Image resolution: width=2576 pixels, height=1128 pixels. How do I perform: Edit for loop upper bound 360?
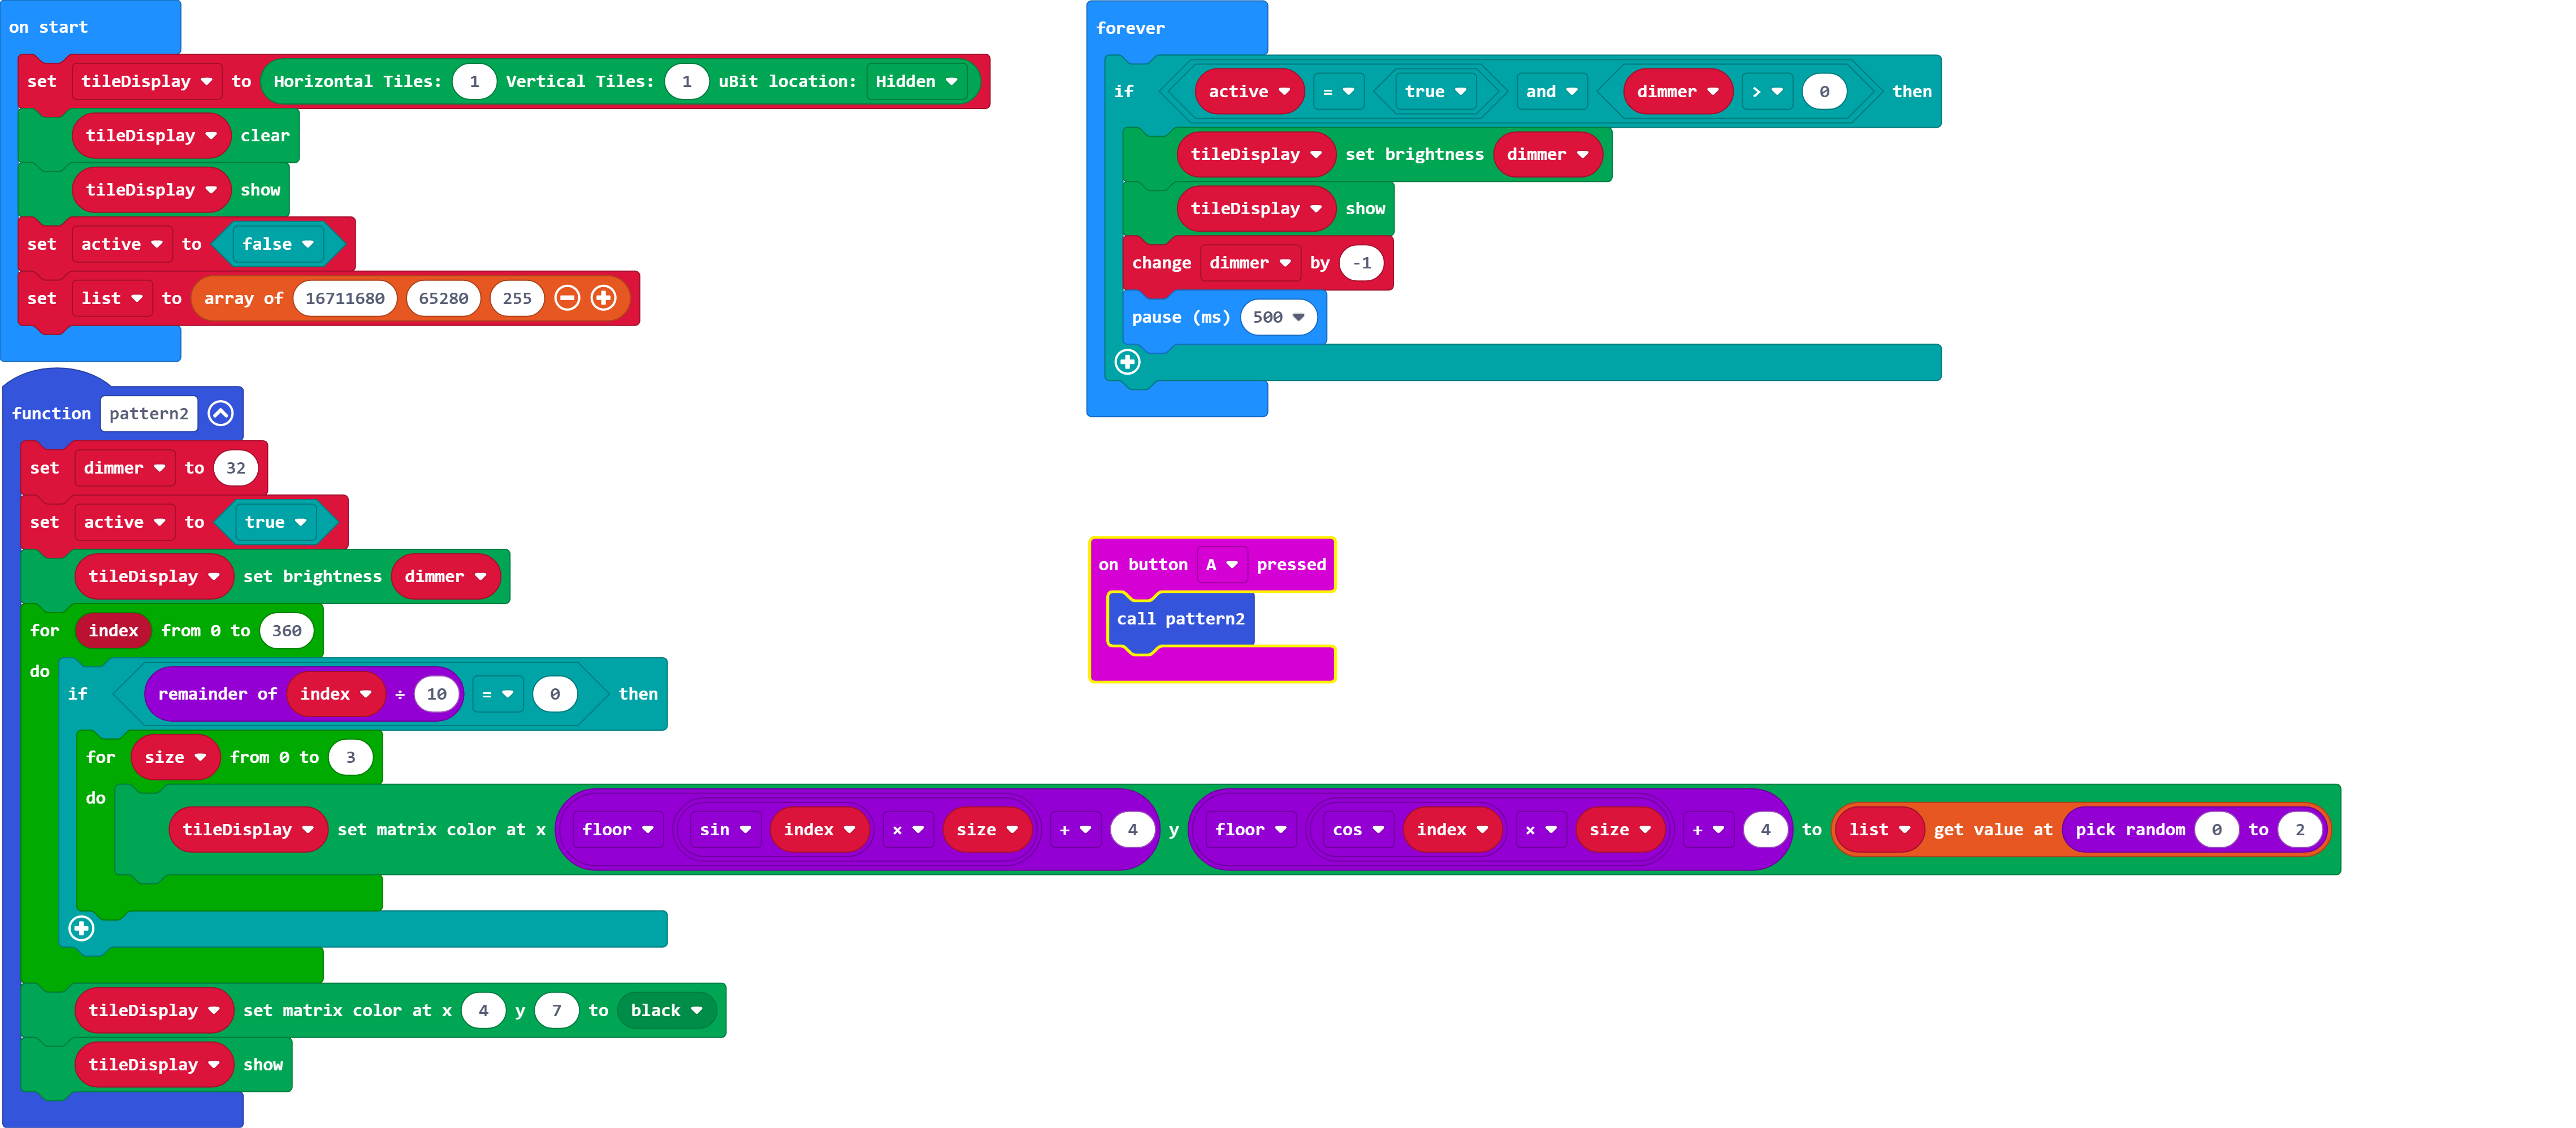pyautogui.click(x=287, y=631)
